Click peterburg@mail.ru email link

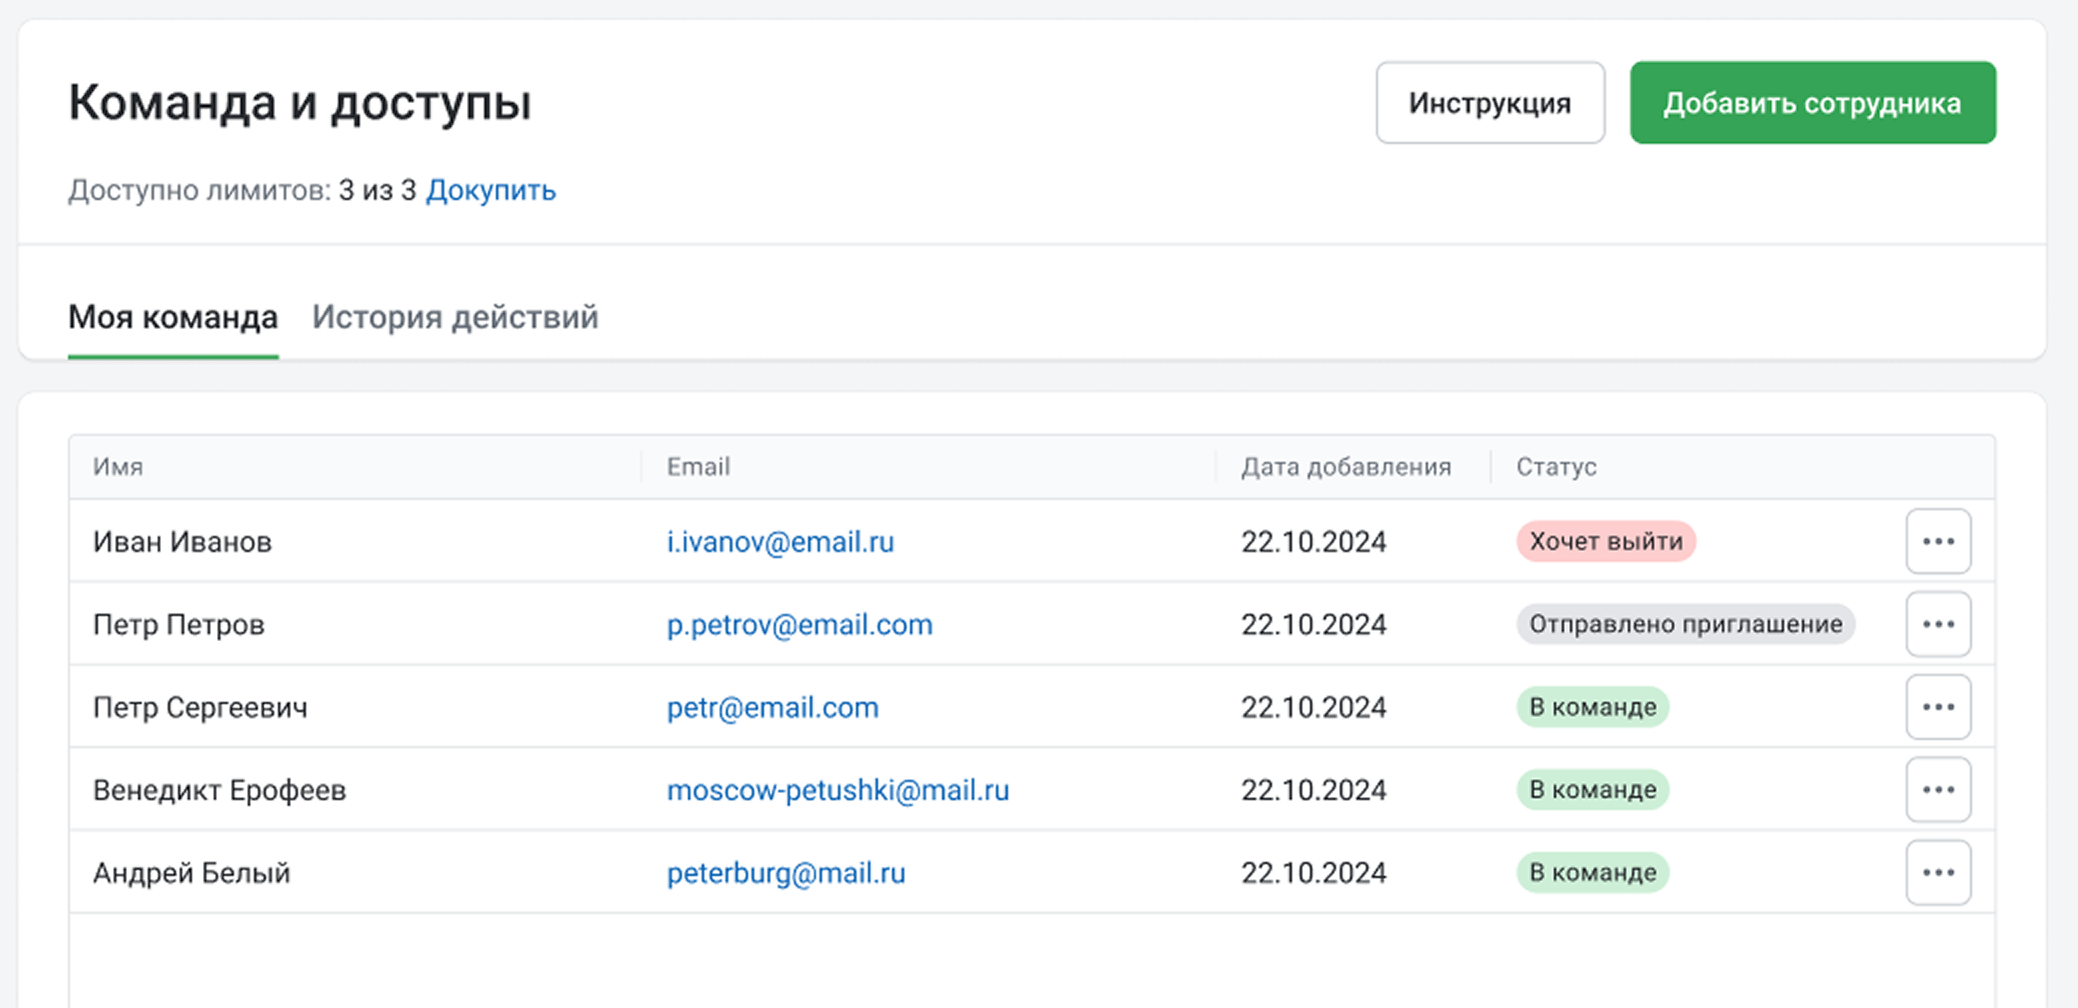click(x=786, y=874)
